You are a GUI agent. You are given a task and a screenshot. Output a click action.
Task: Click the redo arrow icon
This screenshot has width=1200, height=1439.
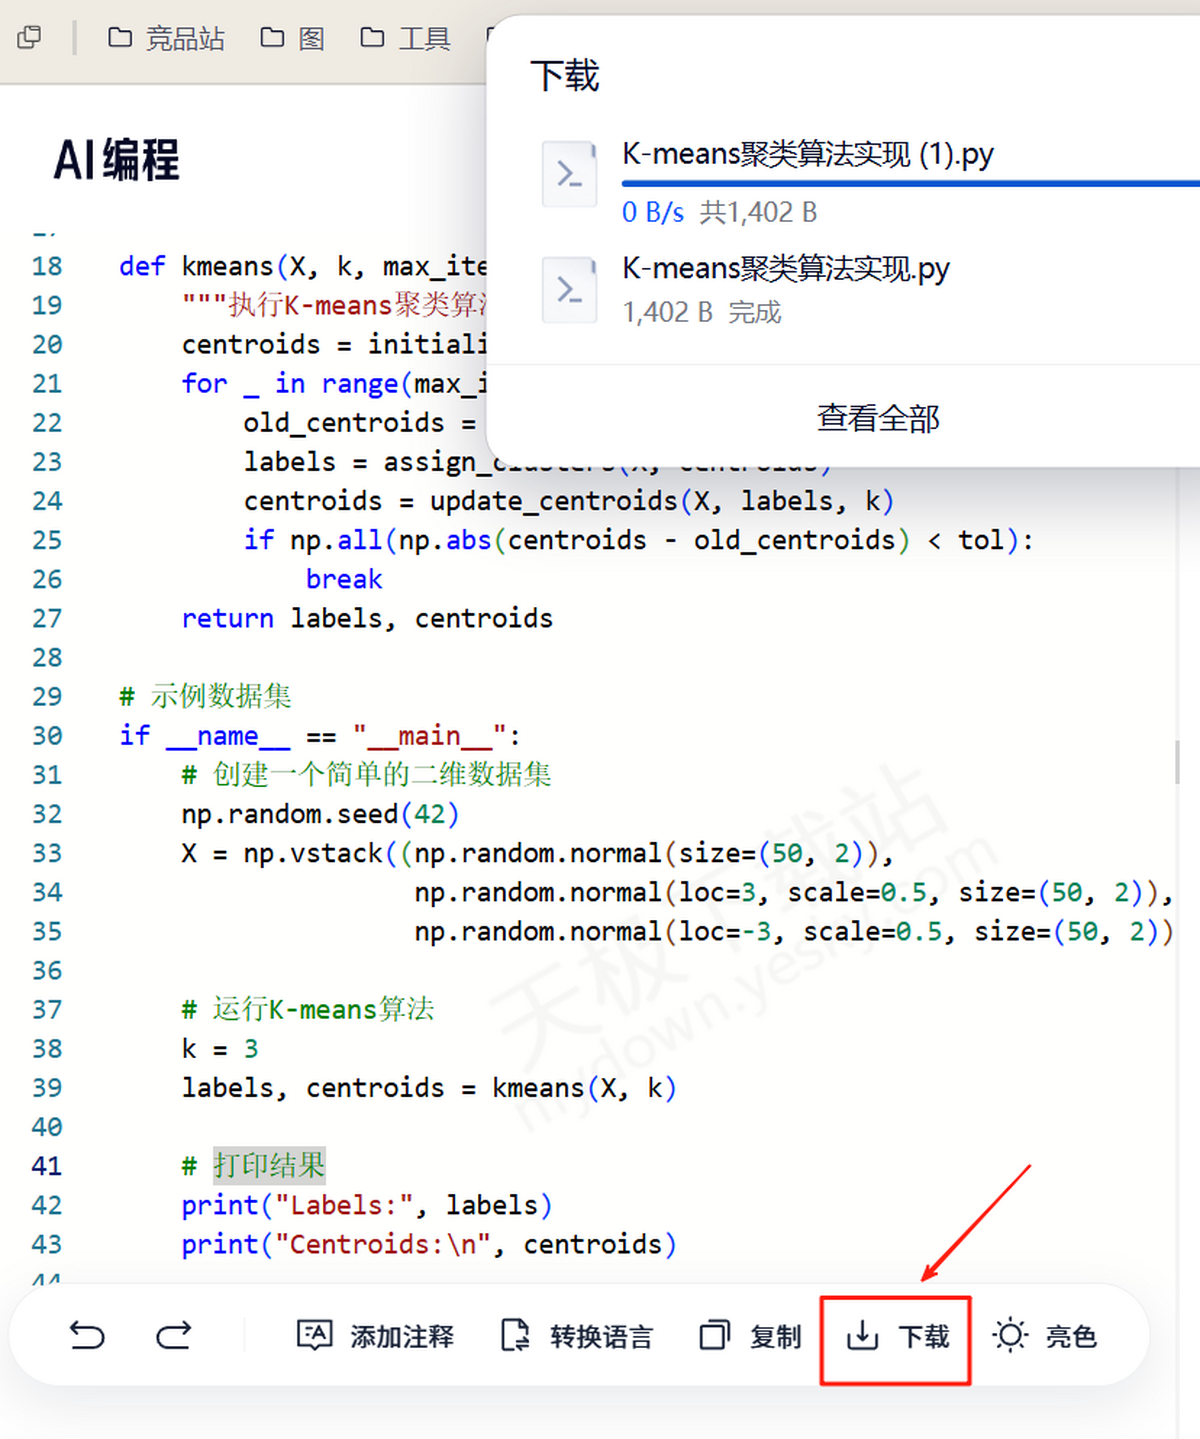pos(174,1335)
